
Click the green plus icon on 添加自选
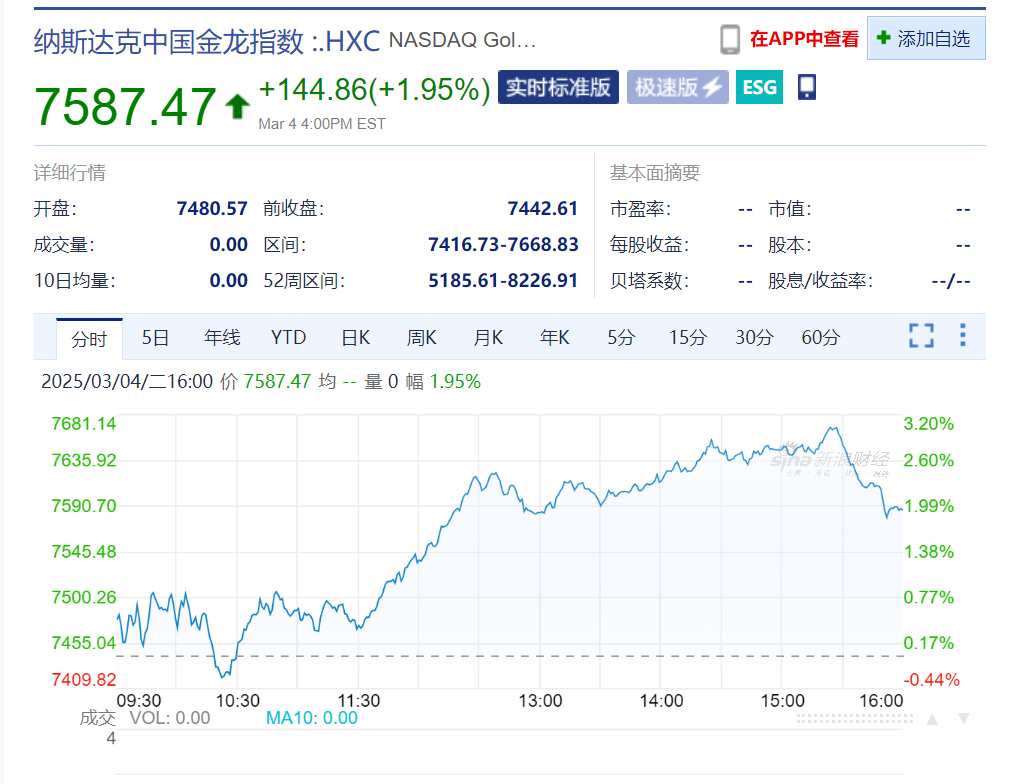(883, 38)
